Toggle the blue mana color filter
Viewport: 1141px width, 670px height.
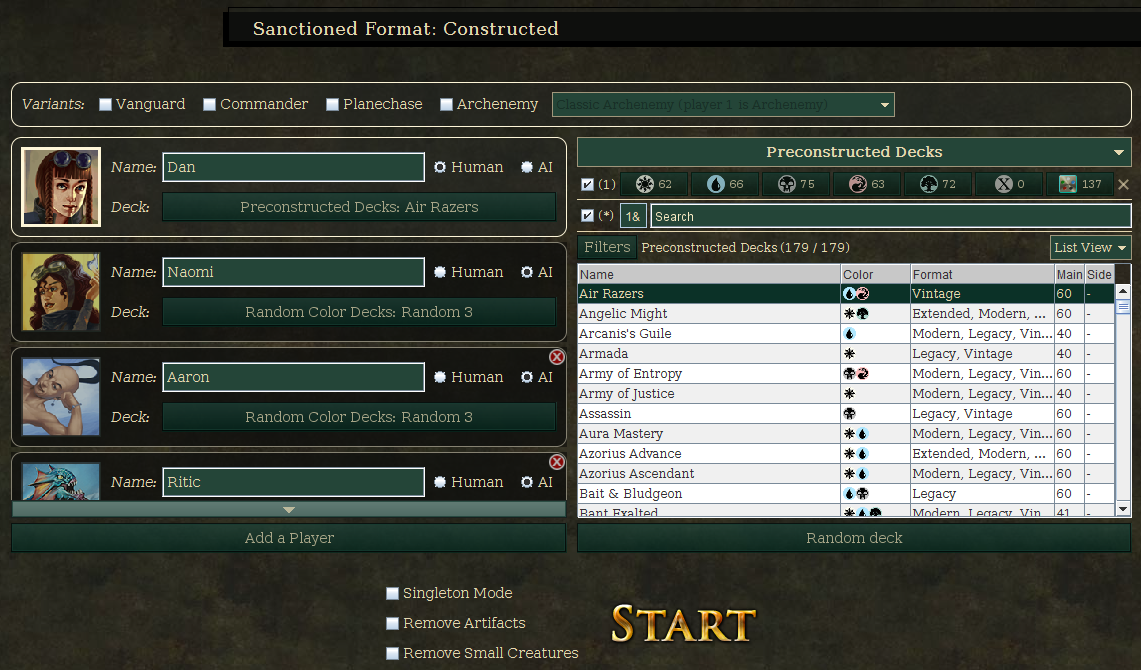(725, 185)
